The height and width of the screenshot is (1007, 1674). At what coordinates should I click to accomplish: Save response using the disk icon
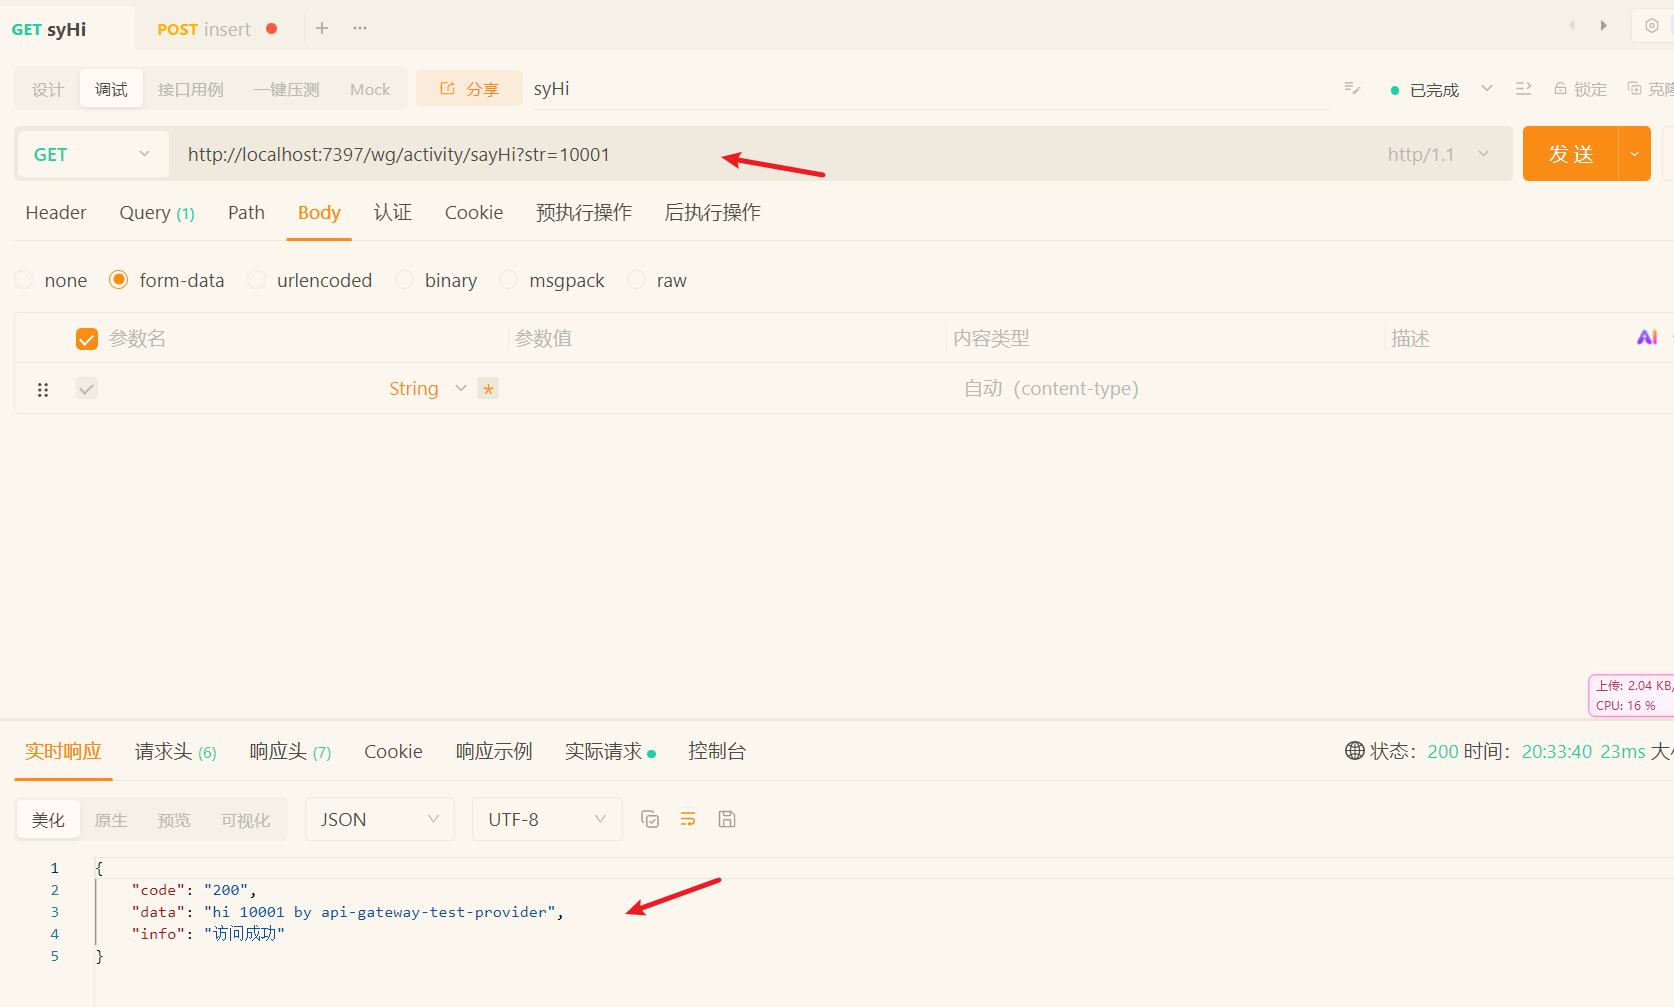[x=727, y=819]
